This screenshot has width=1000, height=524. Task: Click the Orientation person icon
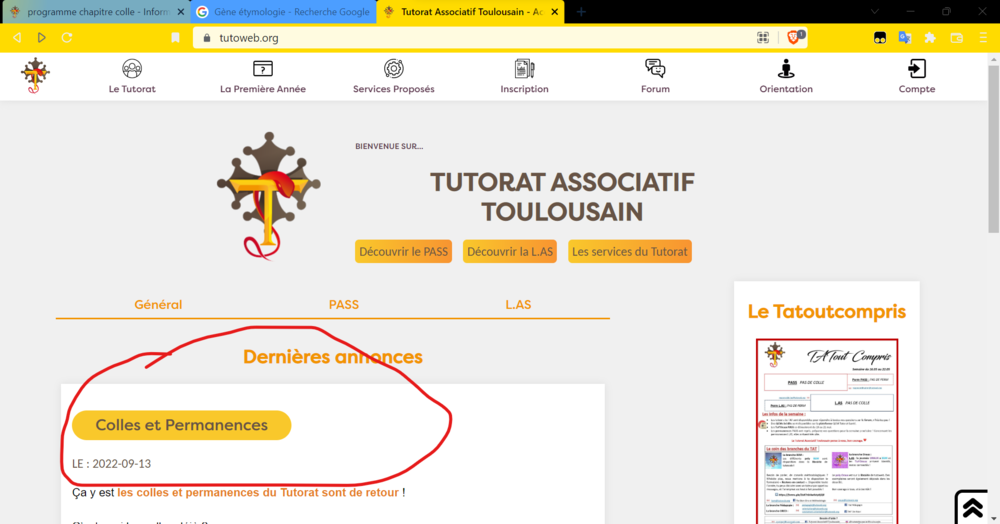pos(786,69)
